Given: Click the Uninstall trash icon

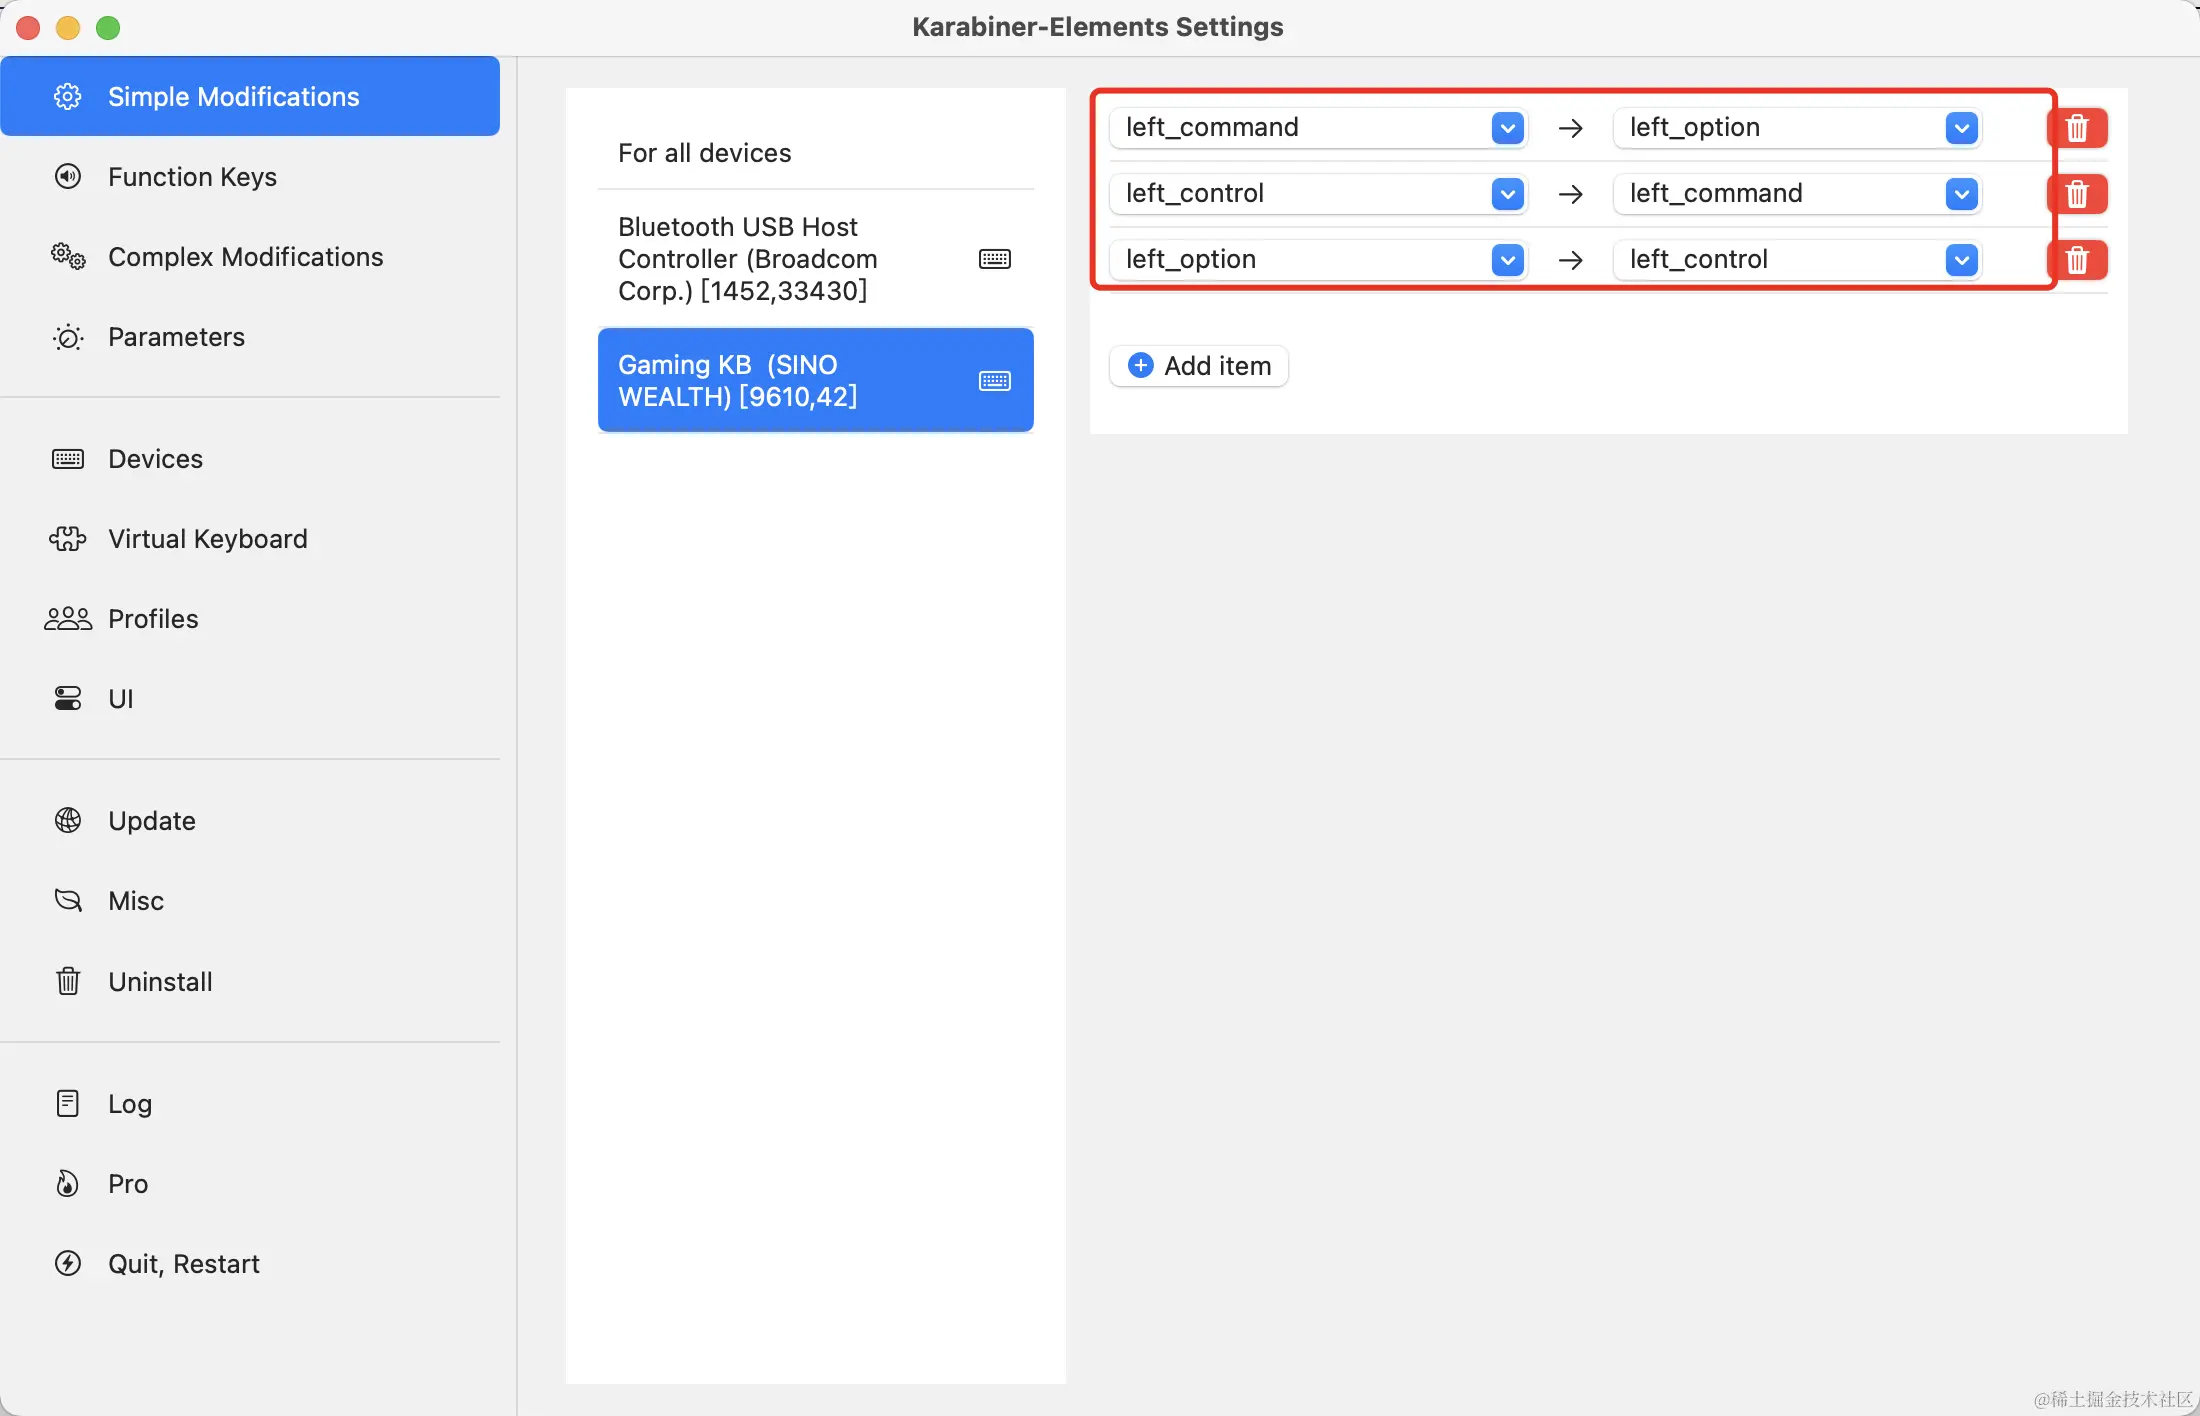Looking at the screenshot, I should tap(68, 981).
